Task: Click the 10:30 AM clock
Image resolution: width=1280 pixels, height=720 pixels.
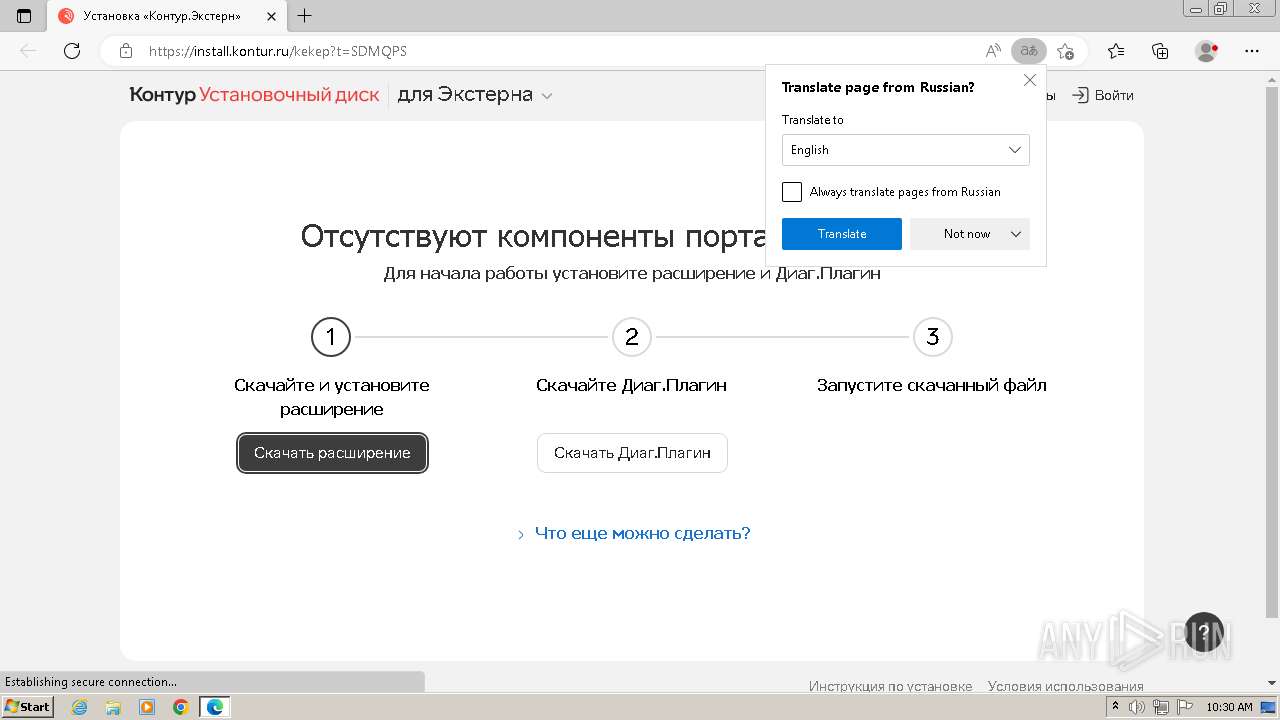Action: pyautogui.click(x=1229, y=707)
